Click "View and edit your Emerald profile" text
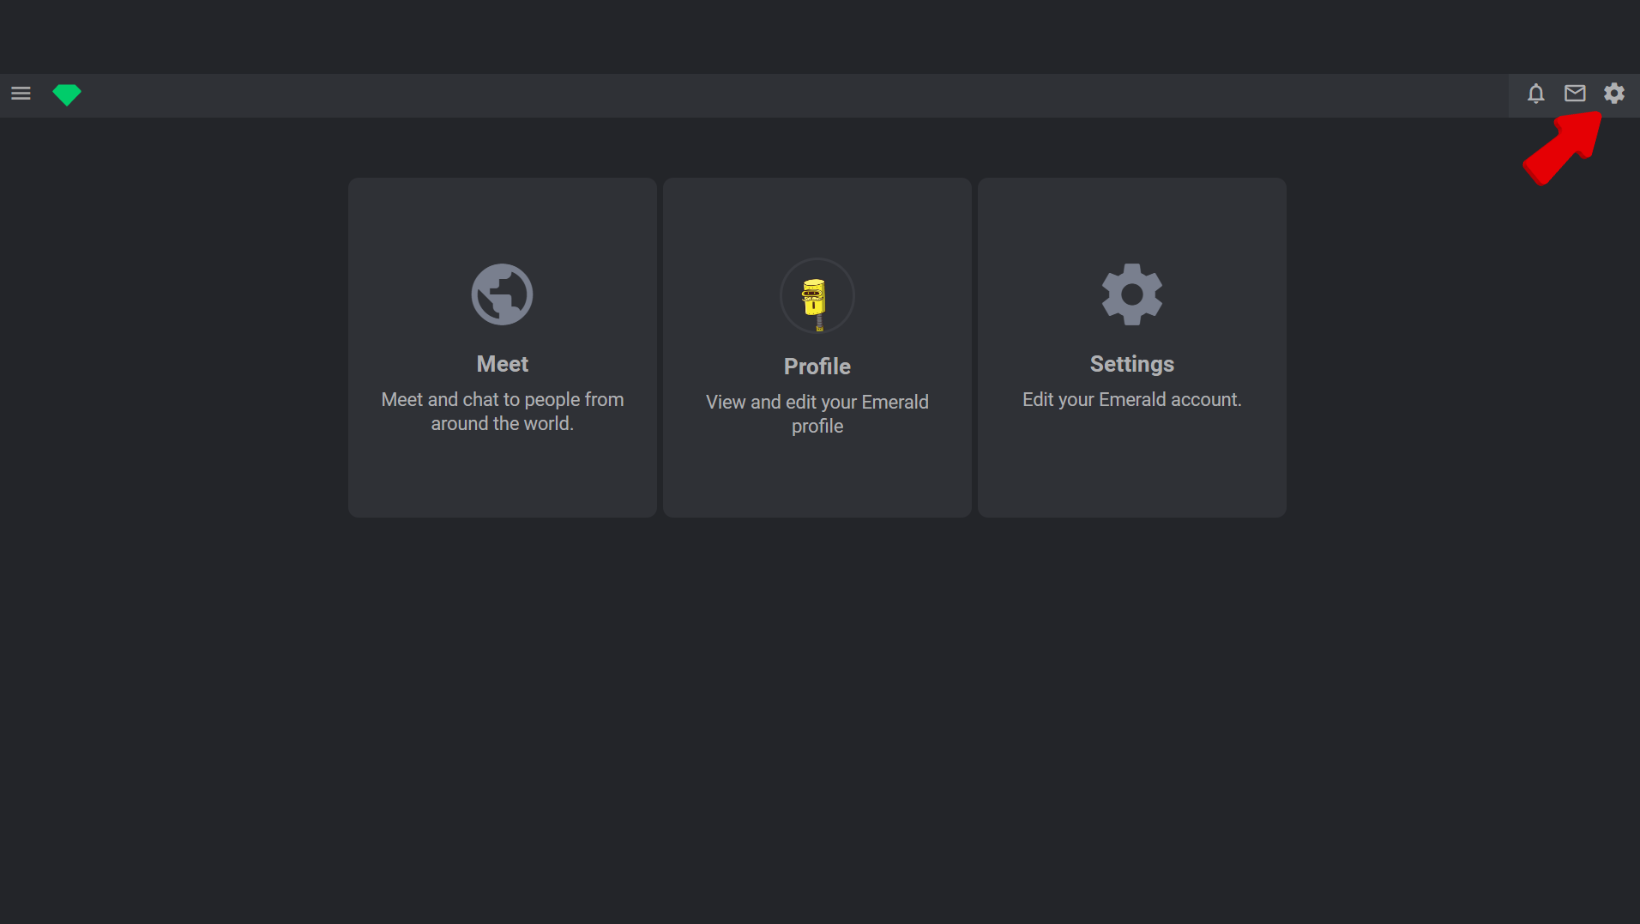The height and width of the screenshot is (924, 1640). 817,414
